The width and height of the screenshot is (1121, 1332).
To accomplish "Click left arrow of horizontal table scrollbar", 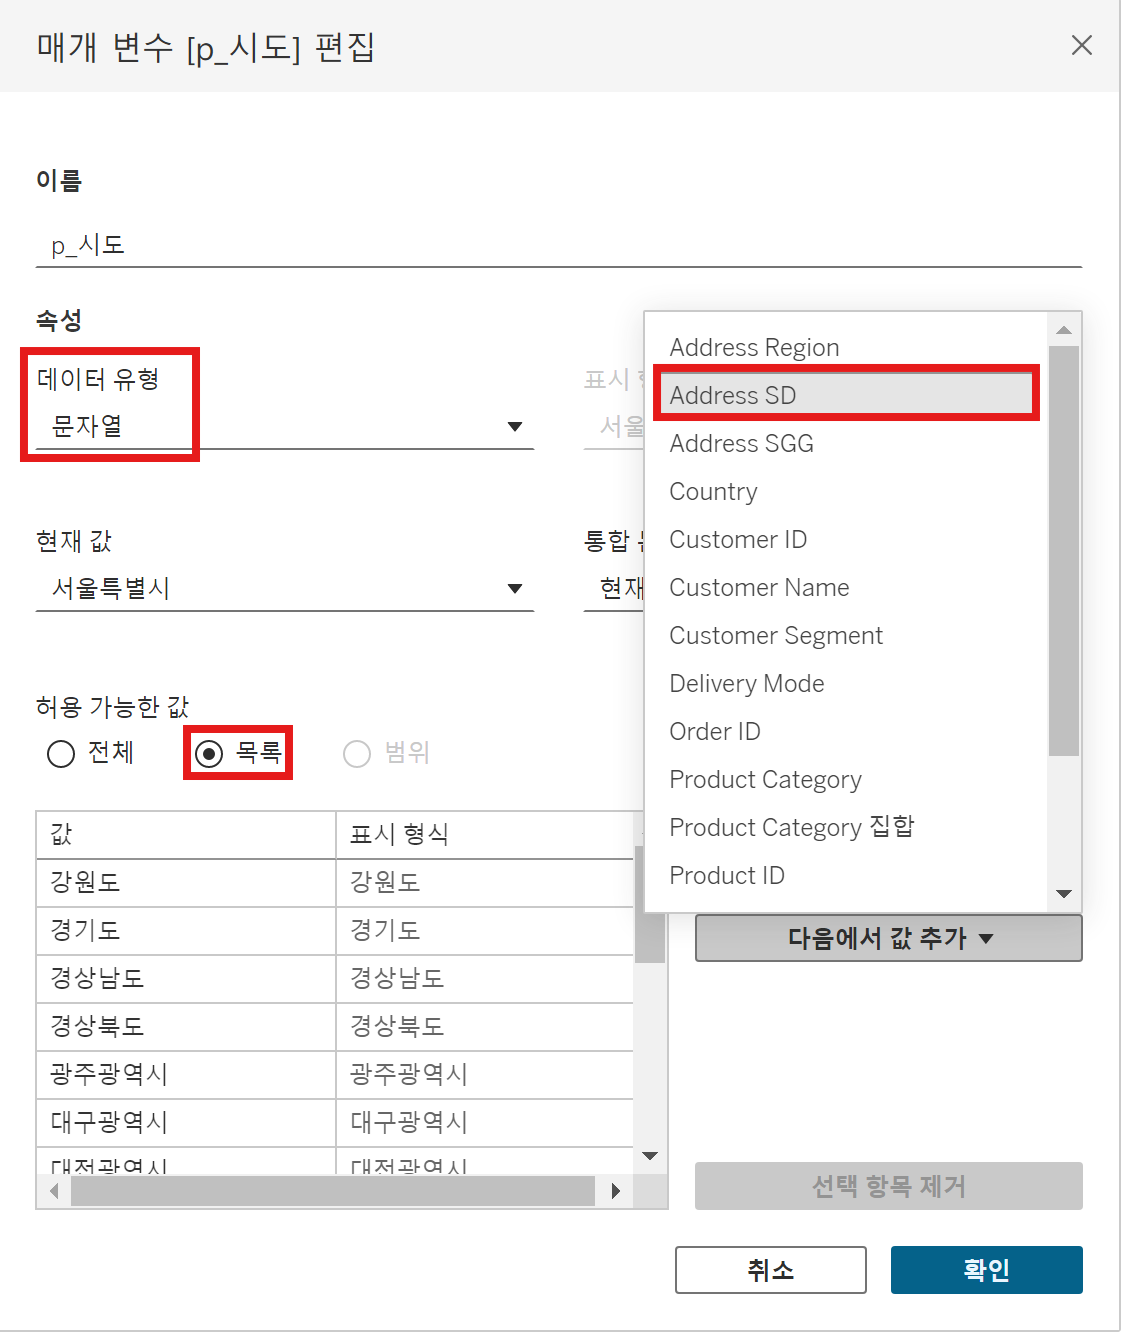I will point(54,1191).
